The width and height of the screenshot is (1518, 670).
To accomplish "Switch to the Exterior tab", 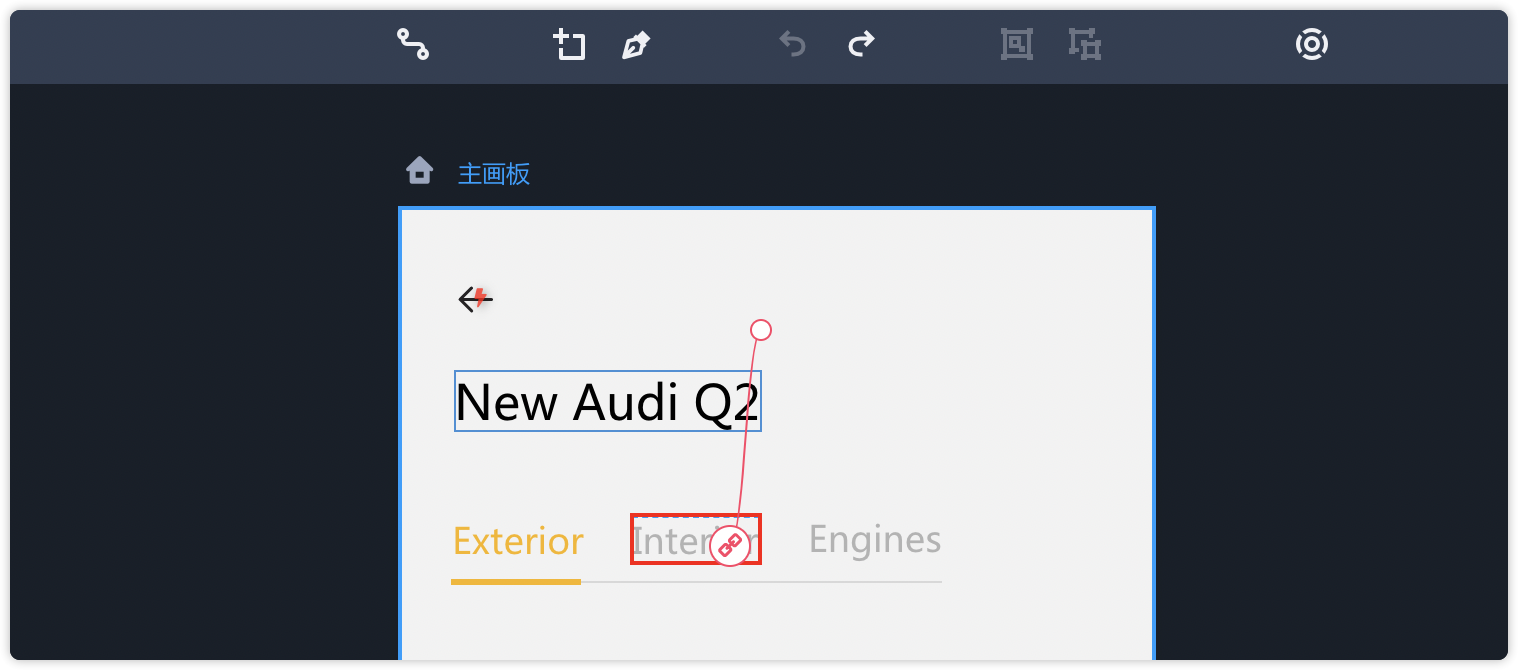I will pos(518,541).
